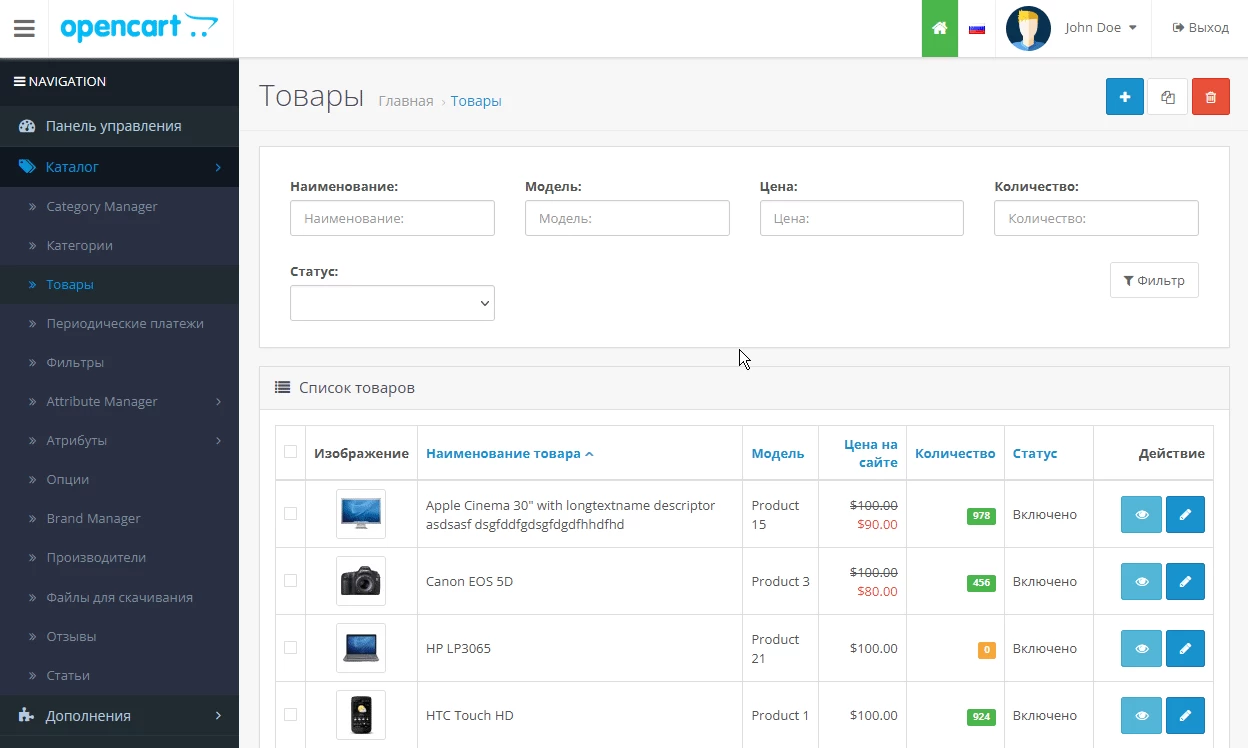Click the HTC Touch HD phone thumbnail
1248x748 pixels.
[361, 715]
